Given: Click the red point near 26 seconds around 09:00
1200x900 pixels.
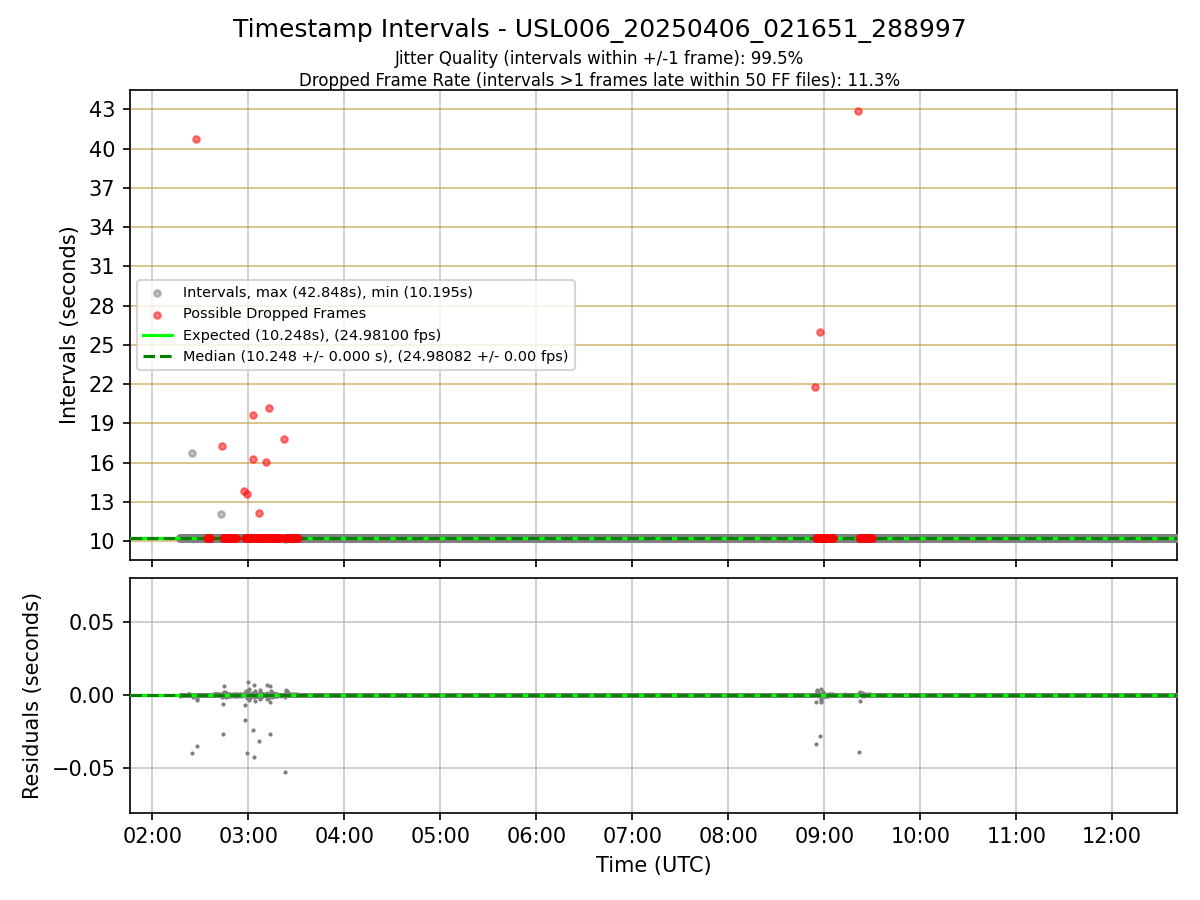Looking at the screenshot, I should (x=820, y=332).
